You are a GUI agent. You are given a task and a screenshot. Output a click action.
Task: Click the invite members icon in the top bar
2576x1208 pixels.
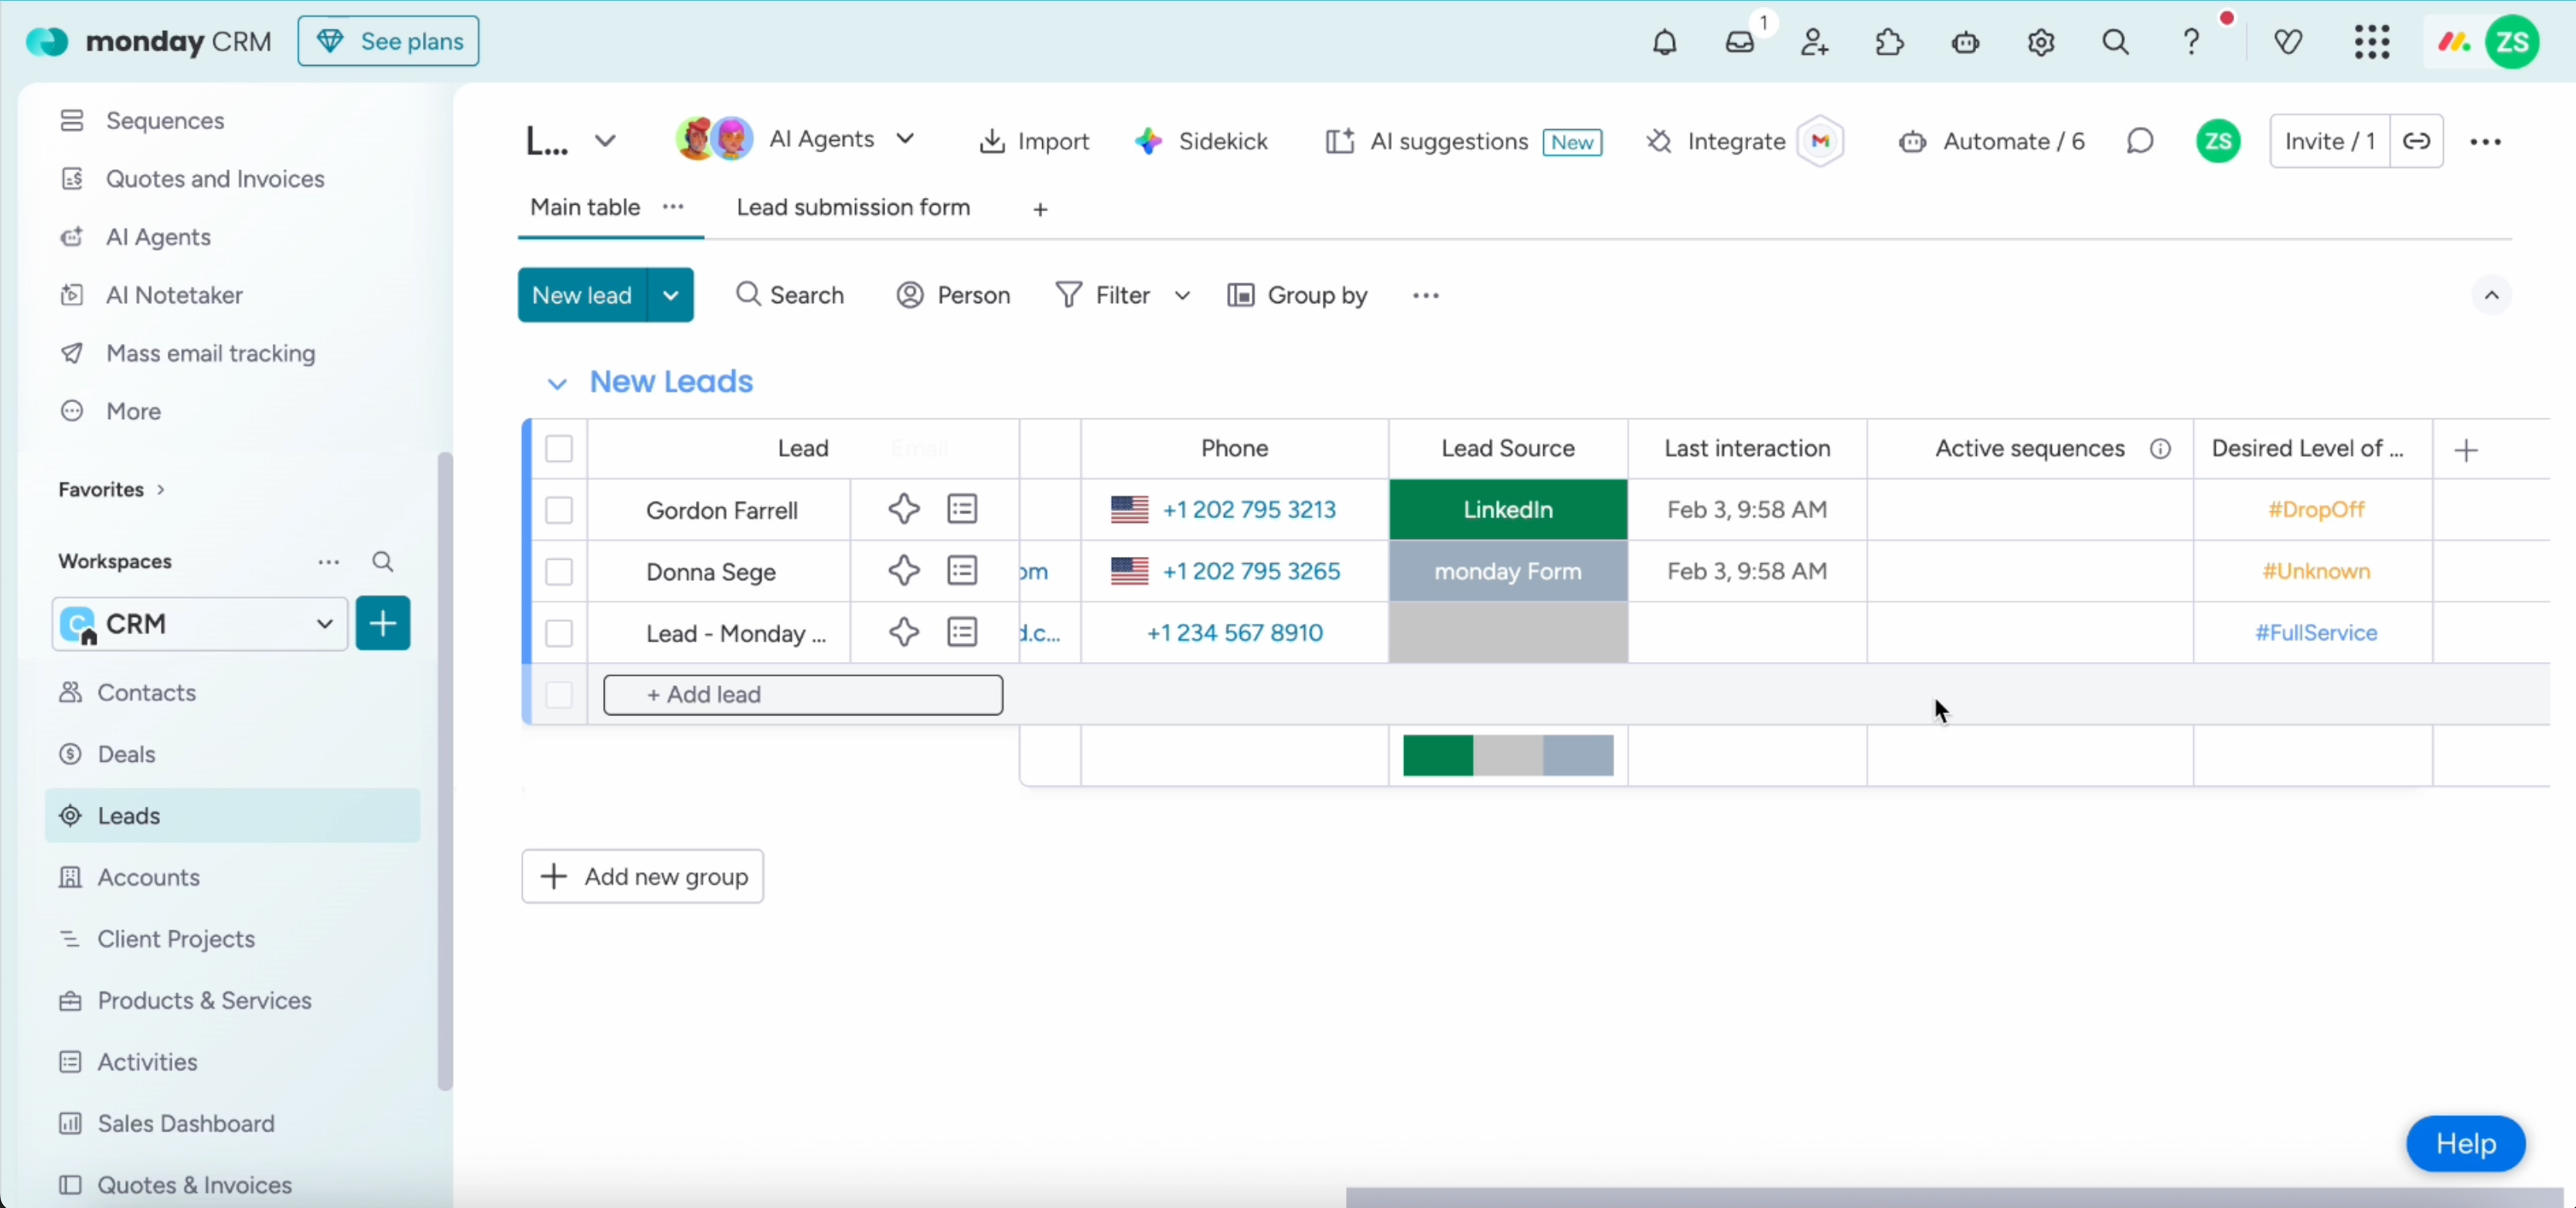1815,42
